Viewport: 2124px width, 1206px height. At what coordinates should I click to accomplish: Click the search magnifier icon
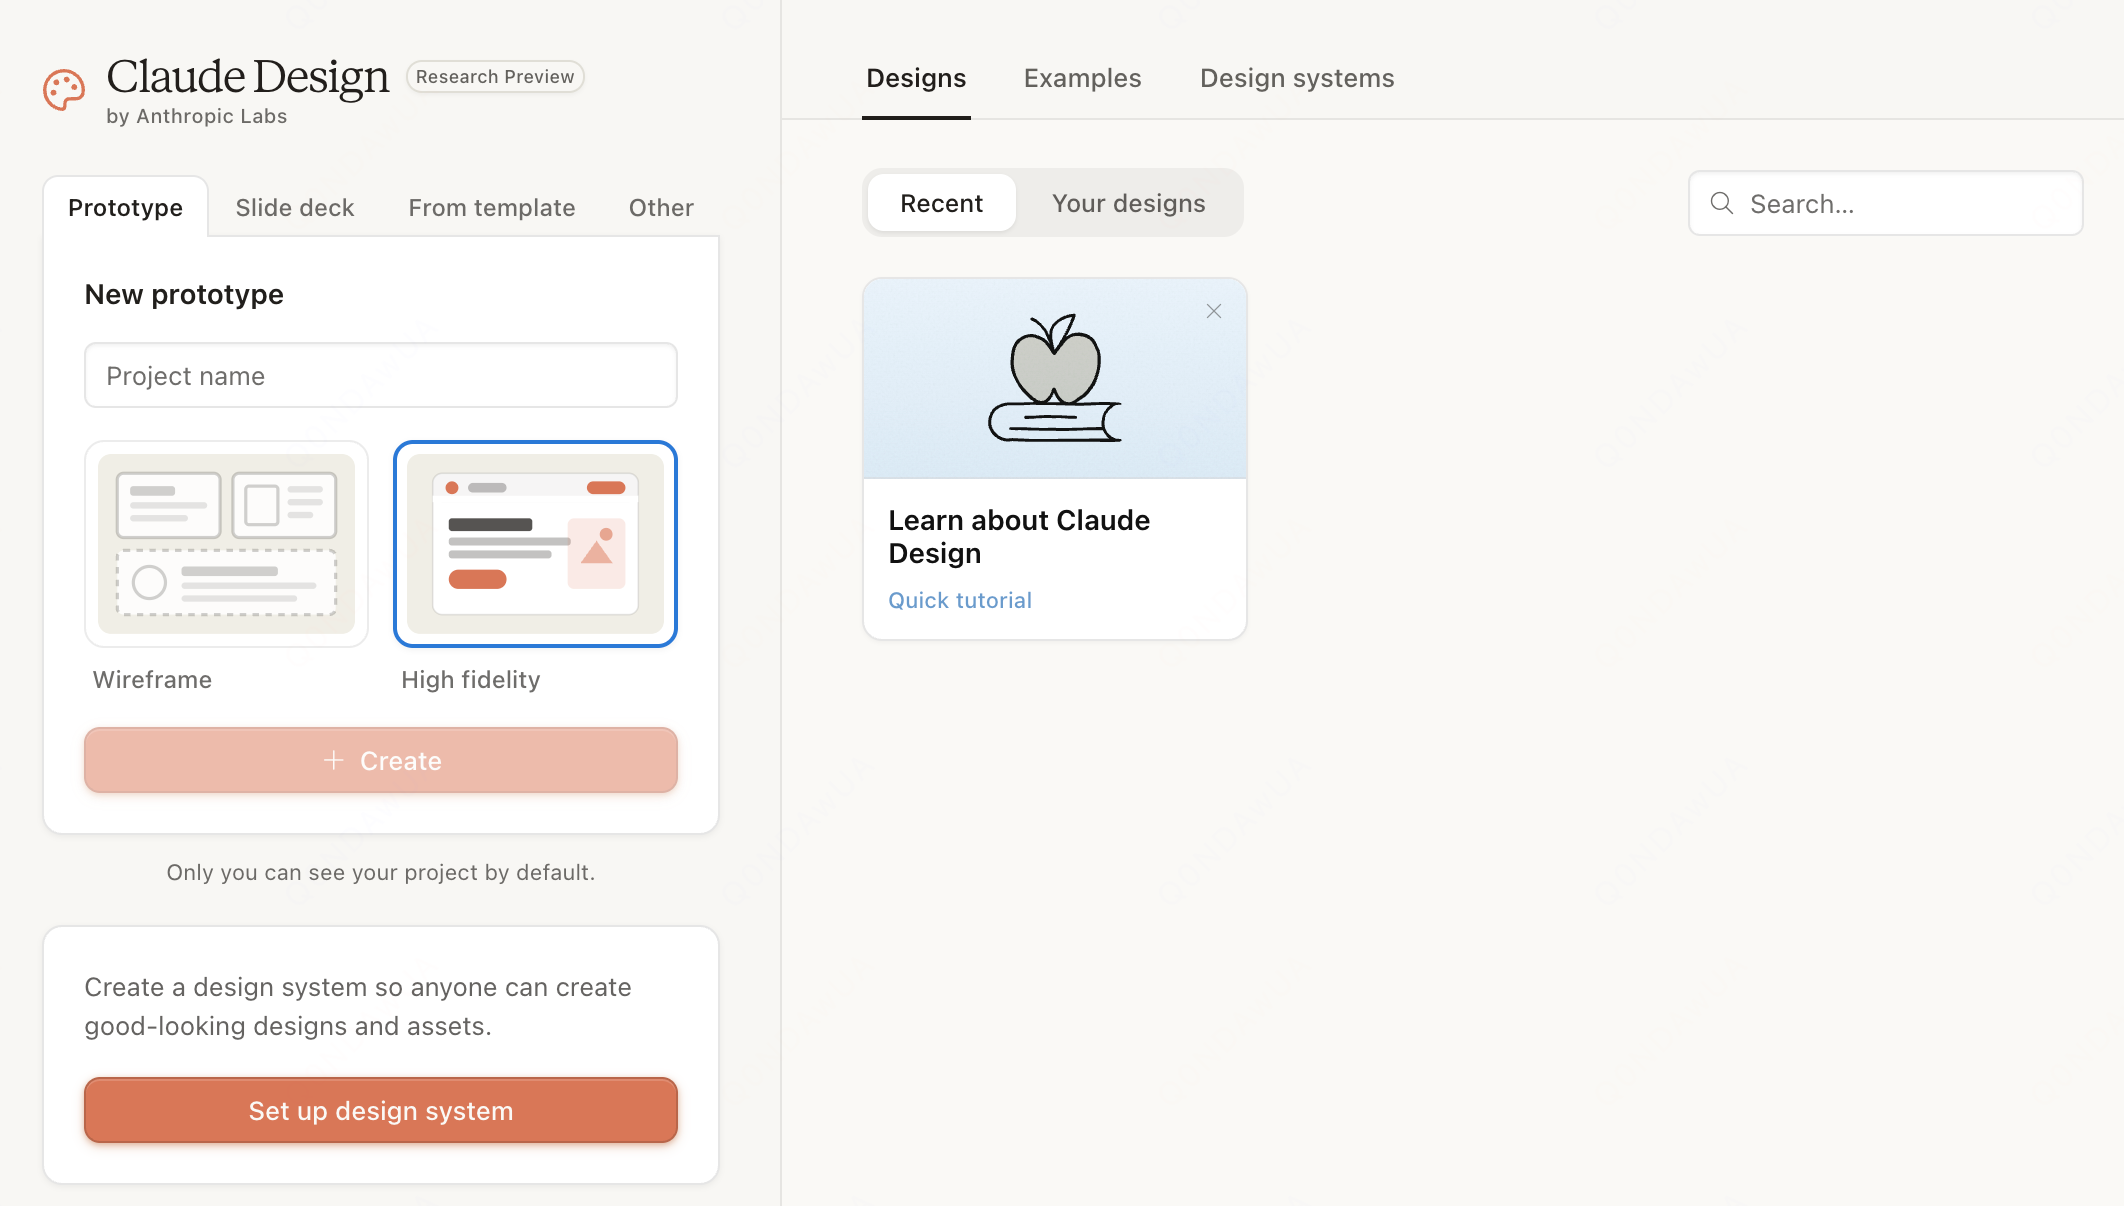pos(1721,204)
